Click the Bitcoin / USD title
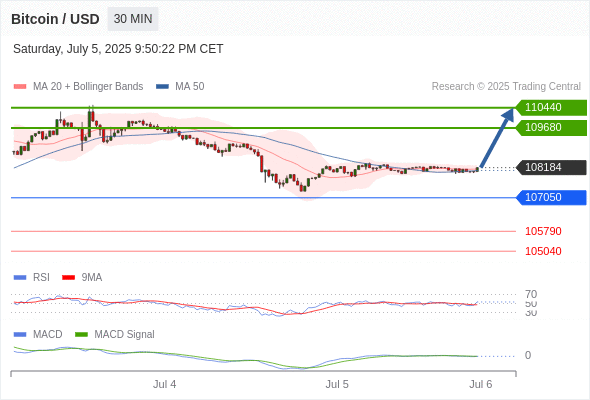The width and height of the screenshot is (590, 400). 55,19
